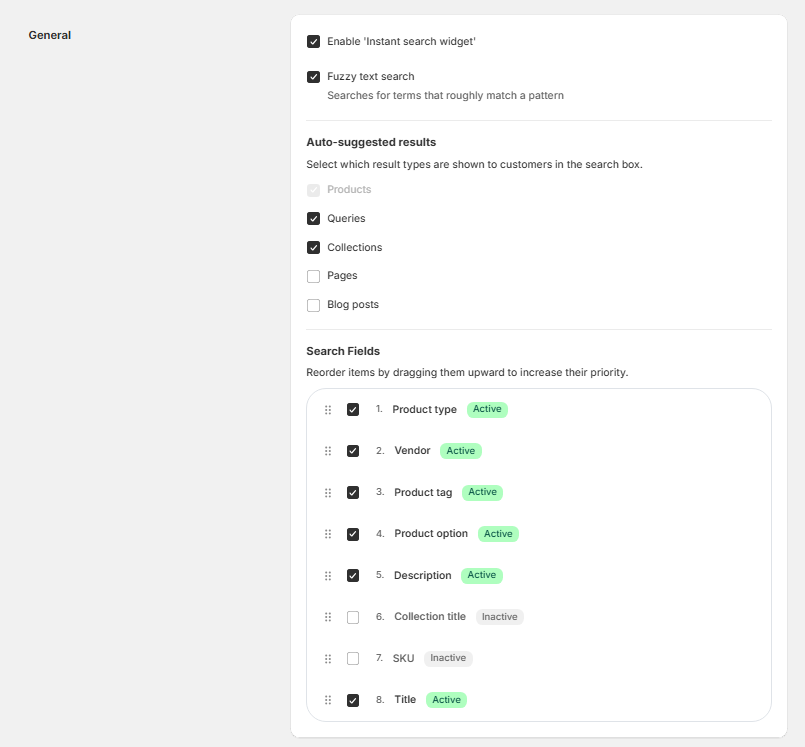Enable SKU search field checkbox
The image size is (805, 747).
tap(353, 659)
